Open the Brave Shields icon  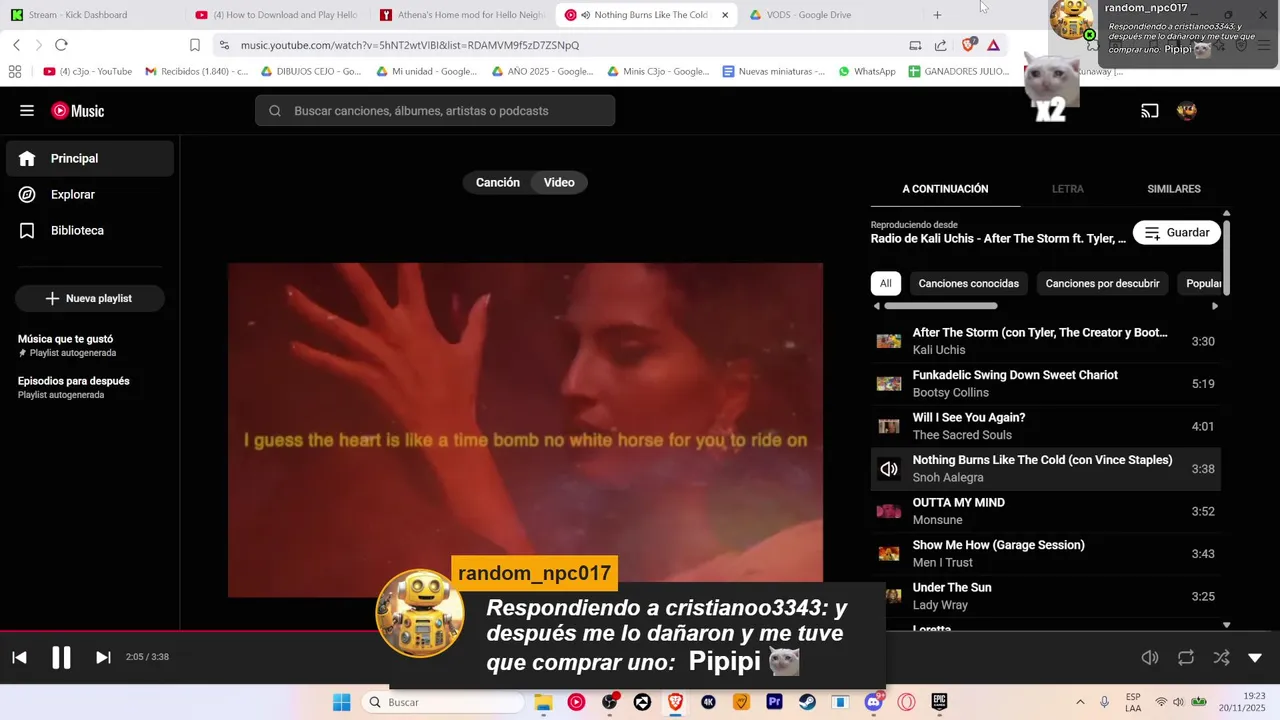968,45
